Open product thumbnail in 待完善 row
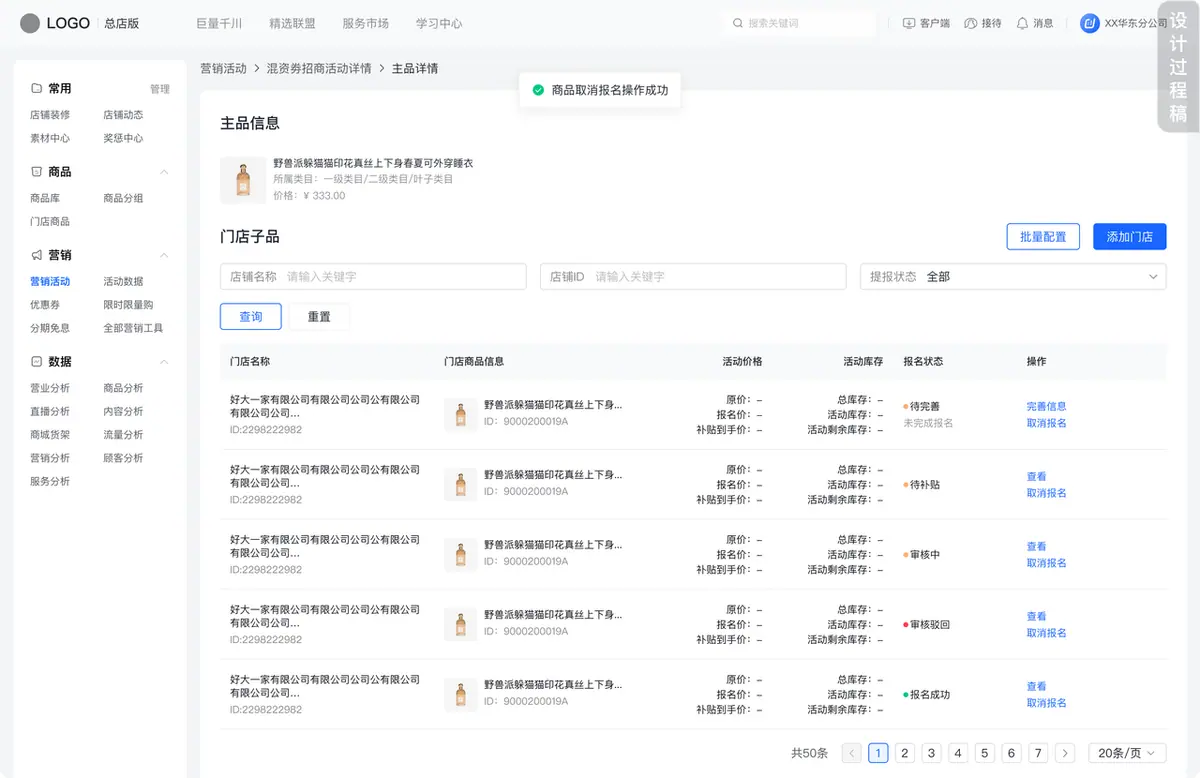The height and width of the screenshot is (778, 1200). (x=460, y=414)
